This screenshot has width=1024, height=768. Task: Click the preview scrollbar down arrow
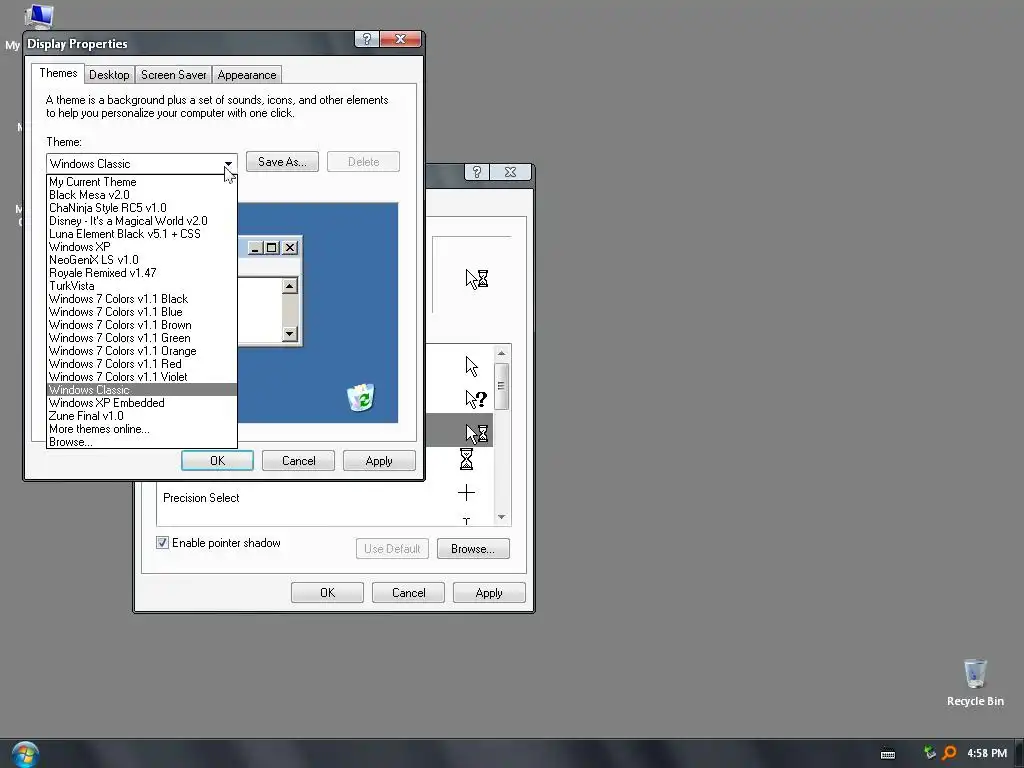pyautogui.click(x=290, y=334)
